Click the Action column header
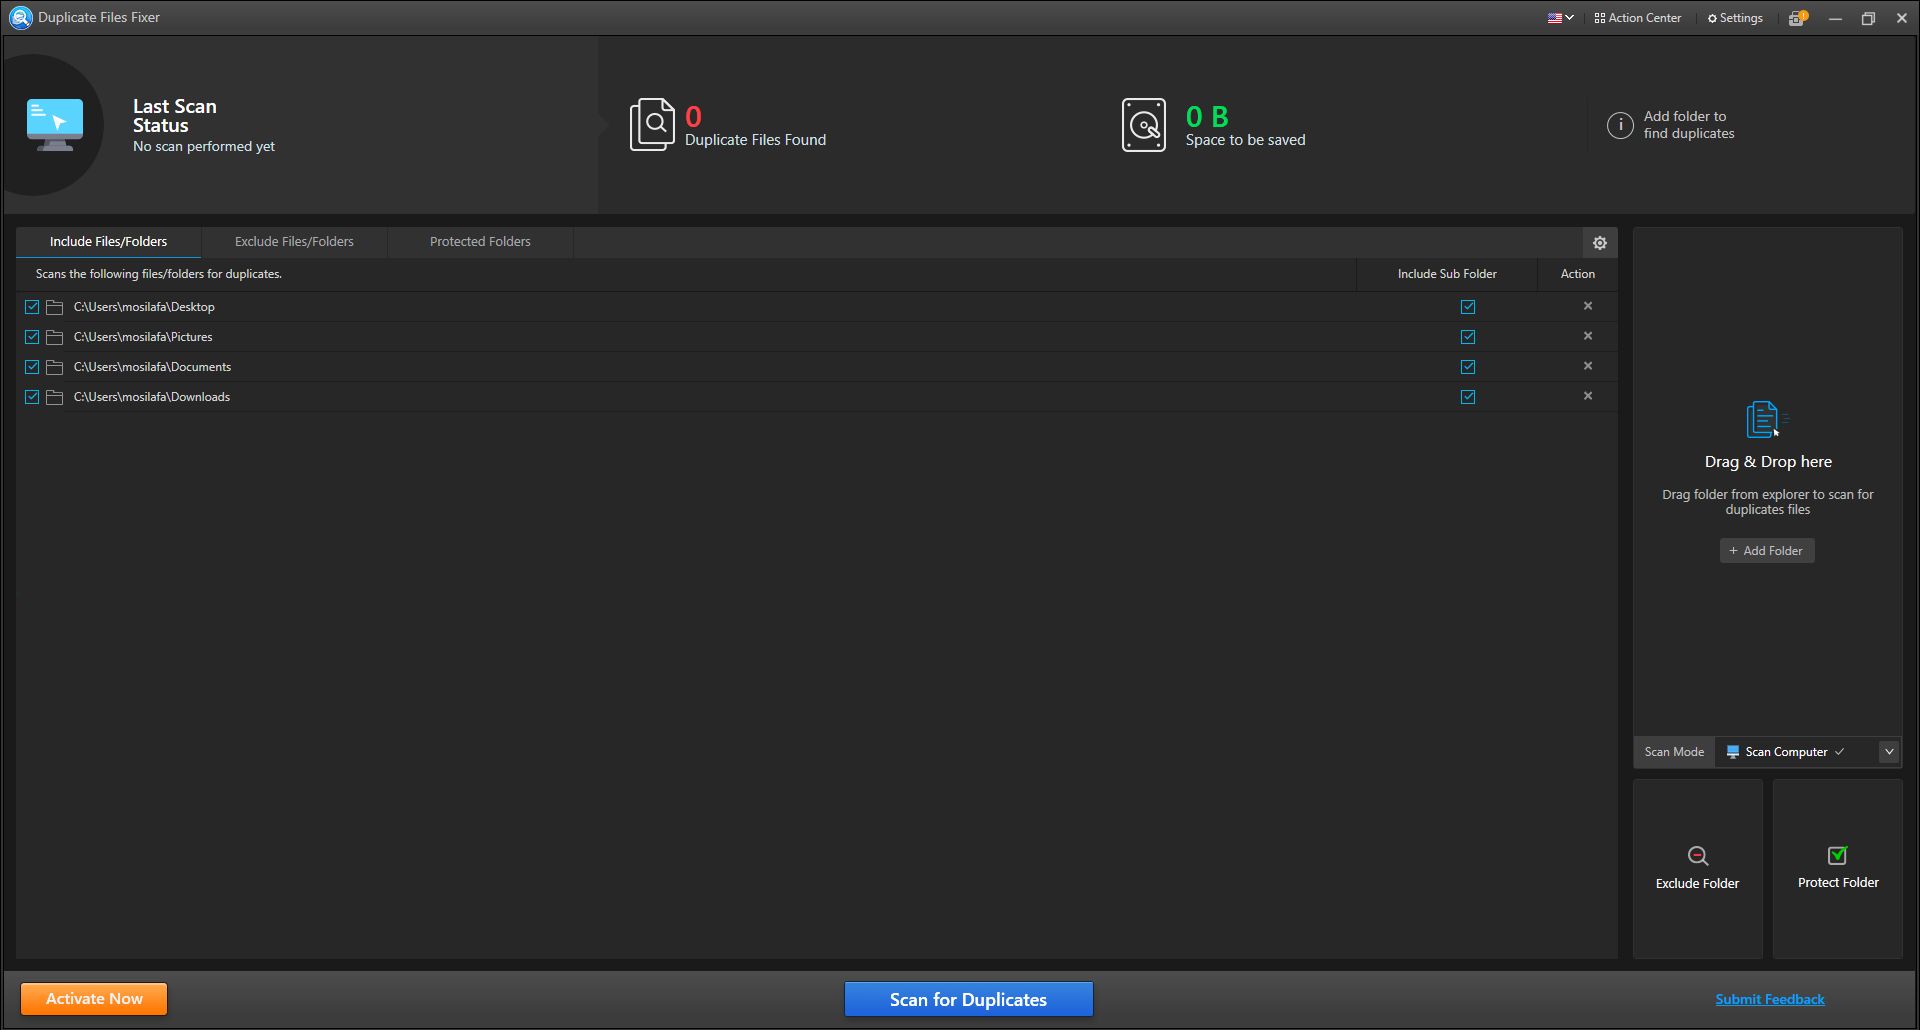Screen dimensions: 1920x1030 (x=1578, y=274)
